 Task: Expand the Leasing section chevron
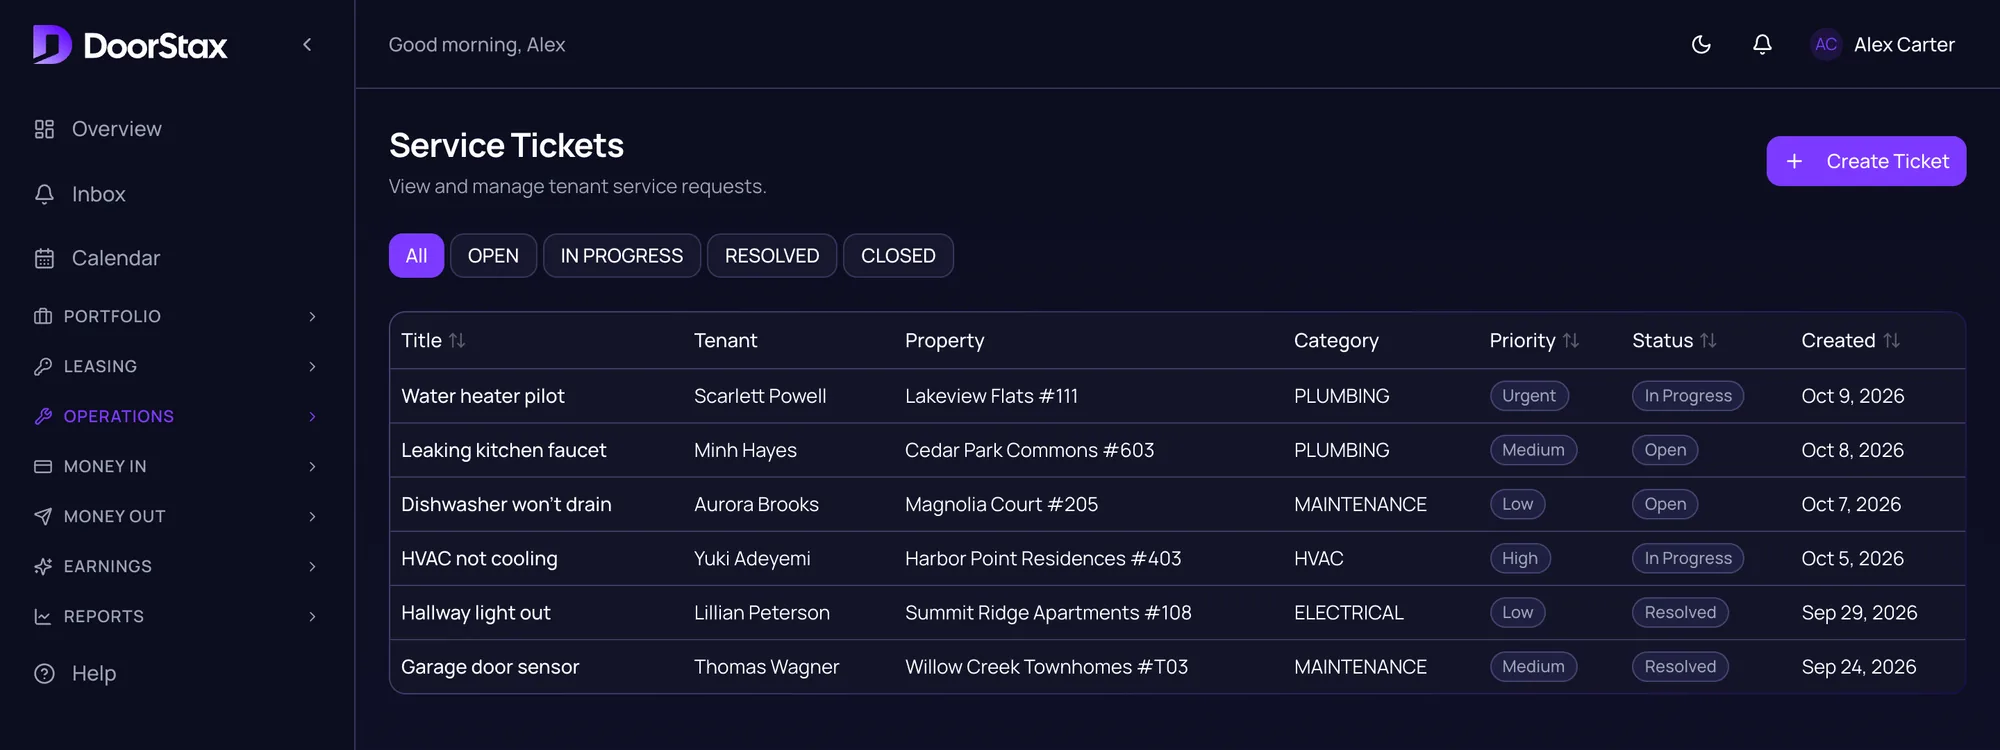point(312,366)
